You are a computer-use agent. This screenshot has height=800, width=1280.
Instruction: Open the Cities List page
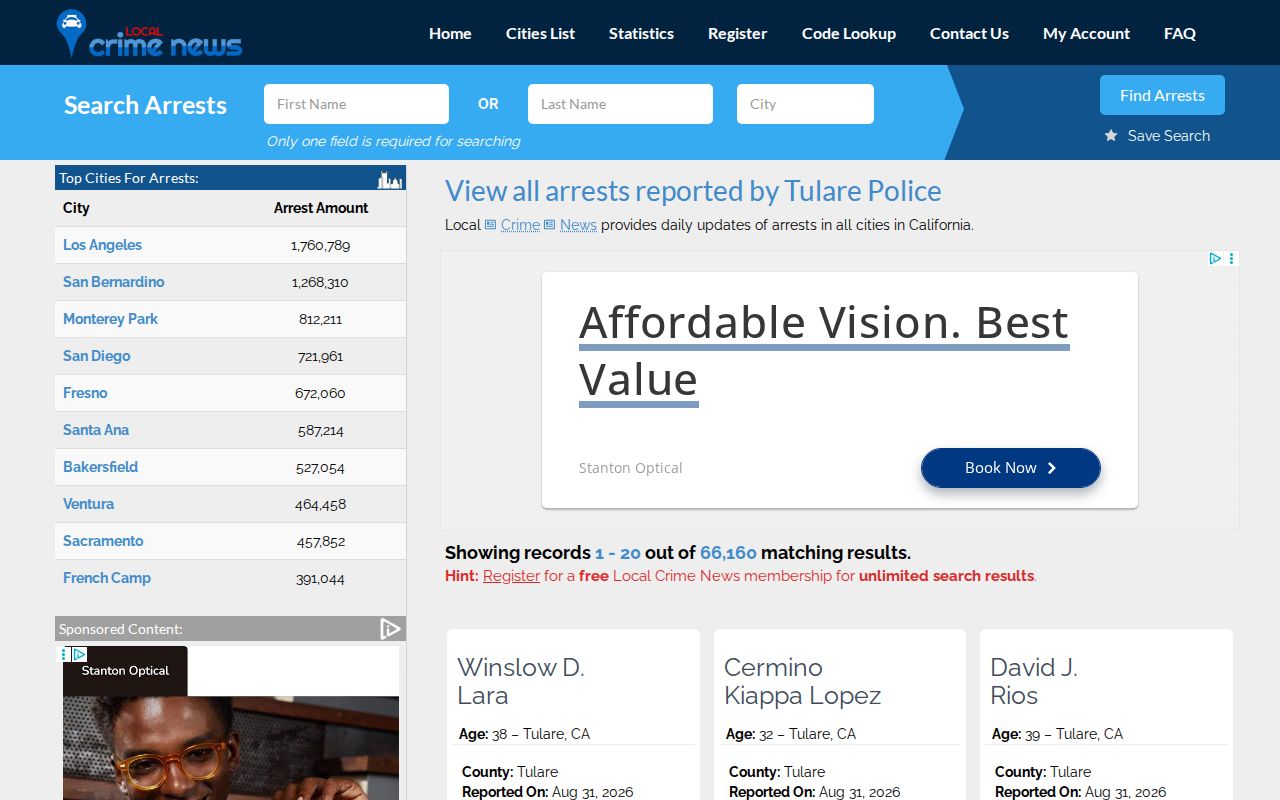coord(540,33)
